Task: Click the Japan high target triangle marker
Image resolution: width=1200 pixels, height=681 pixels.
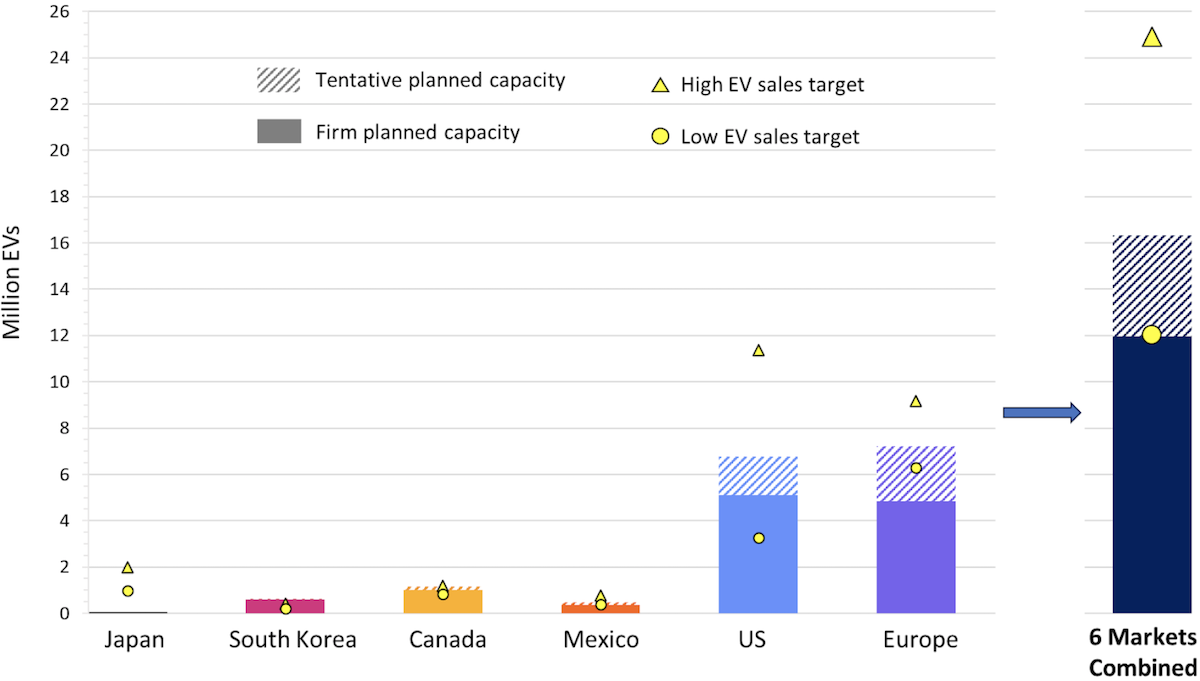Action: (x=128, y=568)
